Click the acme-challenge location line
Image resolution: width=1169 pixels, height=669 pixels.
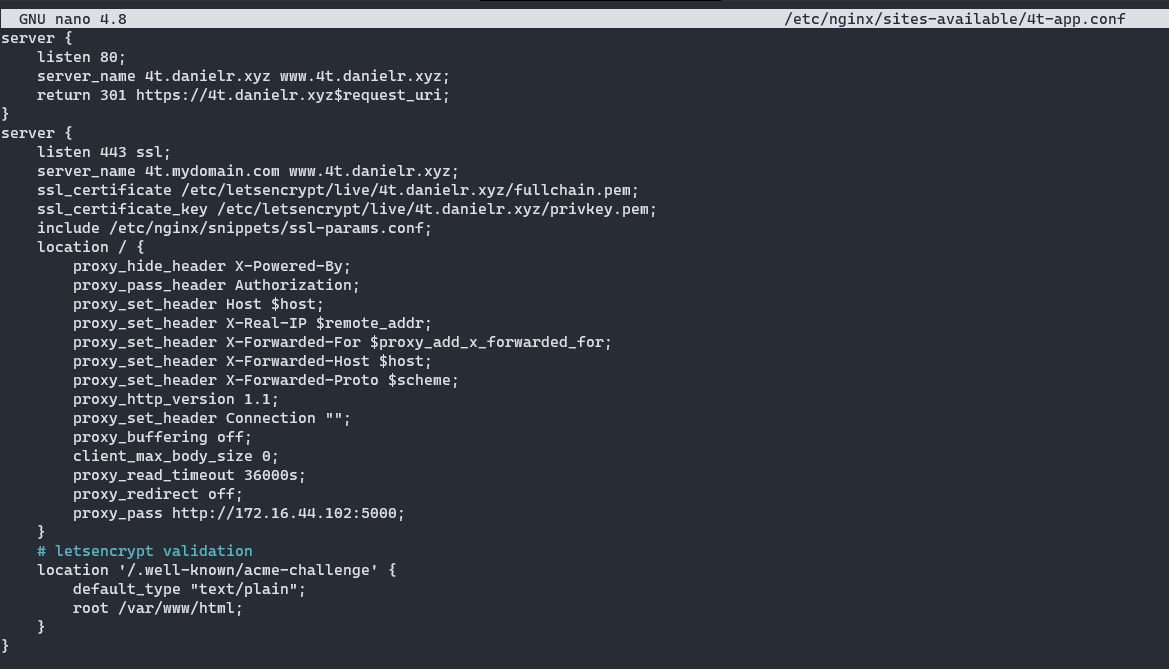point(216,571)
